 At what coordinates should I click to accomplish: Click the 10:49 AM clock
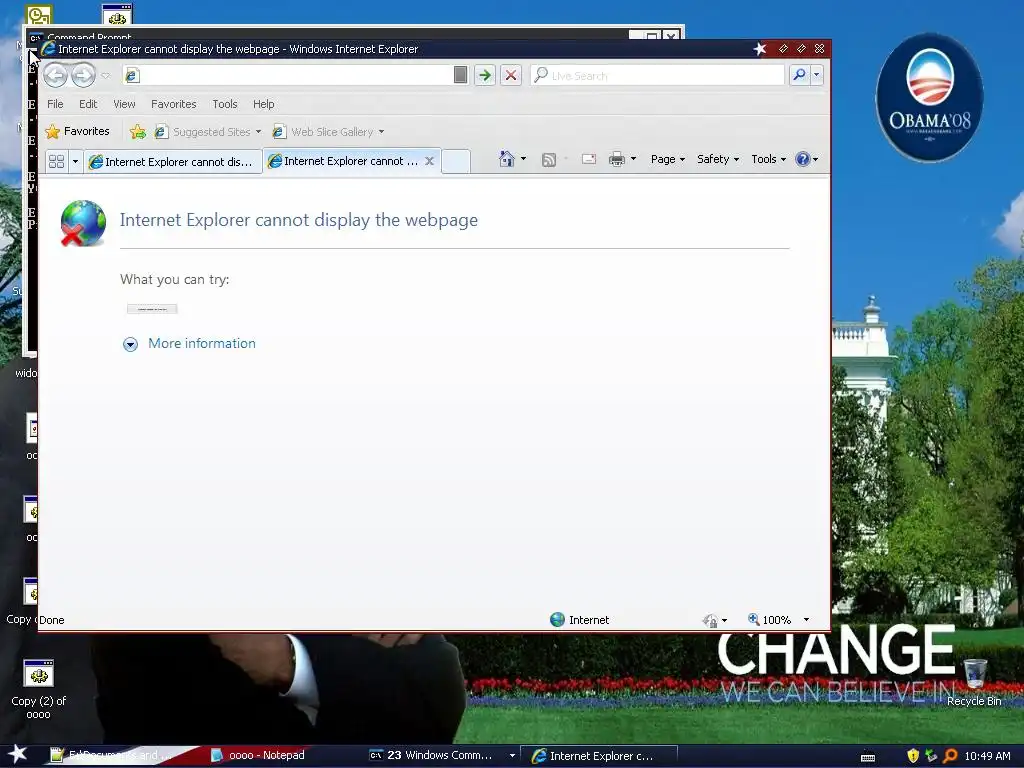point(987,756)
